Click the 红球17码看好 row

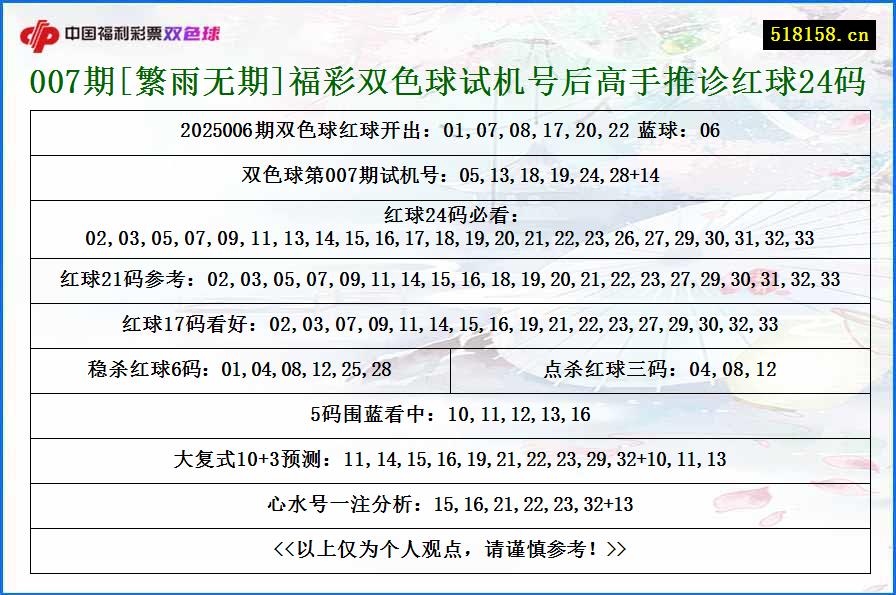[448, 324]
